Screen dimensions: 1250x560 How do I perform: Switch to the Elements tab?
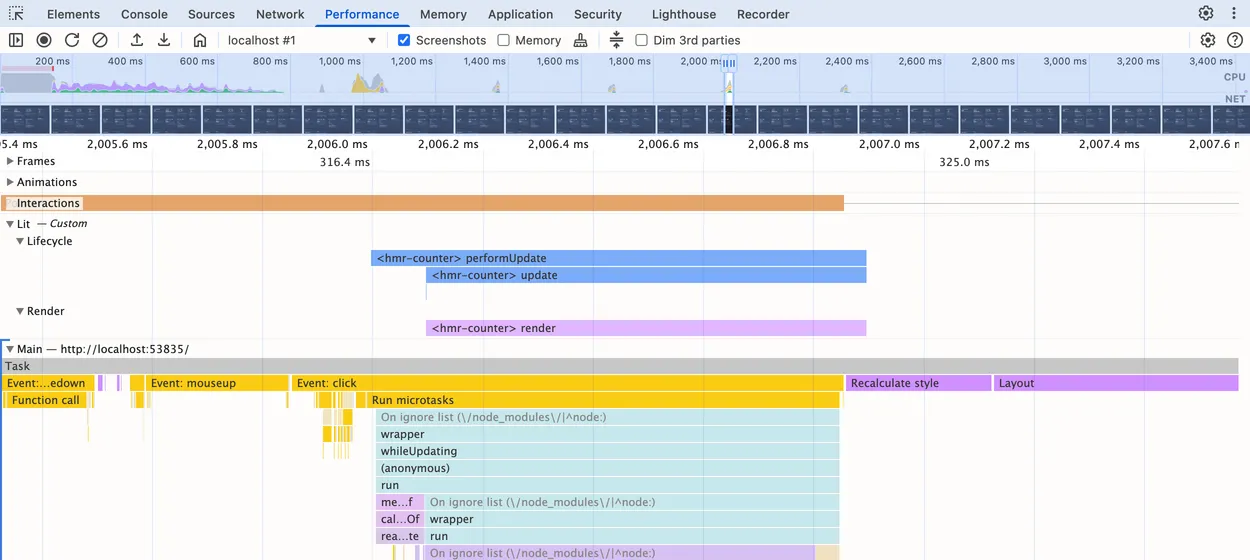(73, 14)
